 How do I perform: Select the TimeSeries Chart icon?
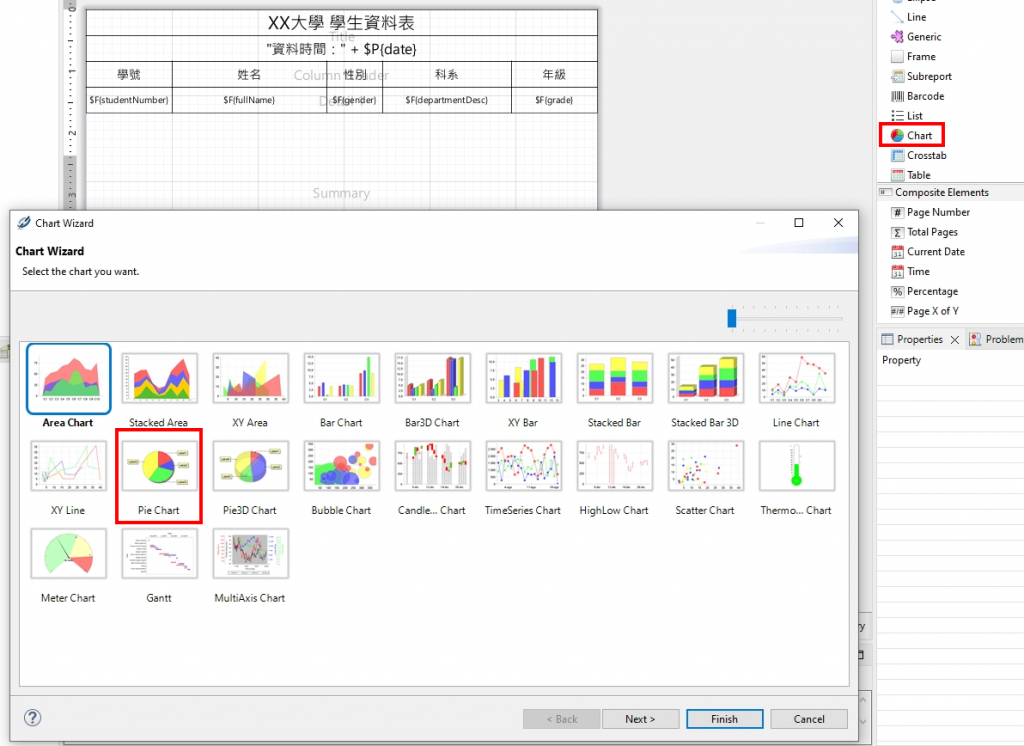[524, 466]
